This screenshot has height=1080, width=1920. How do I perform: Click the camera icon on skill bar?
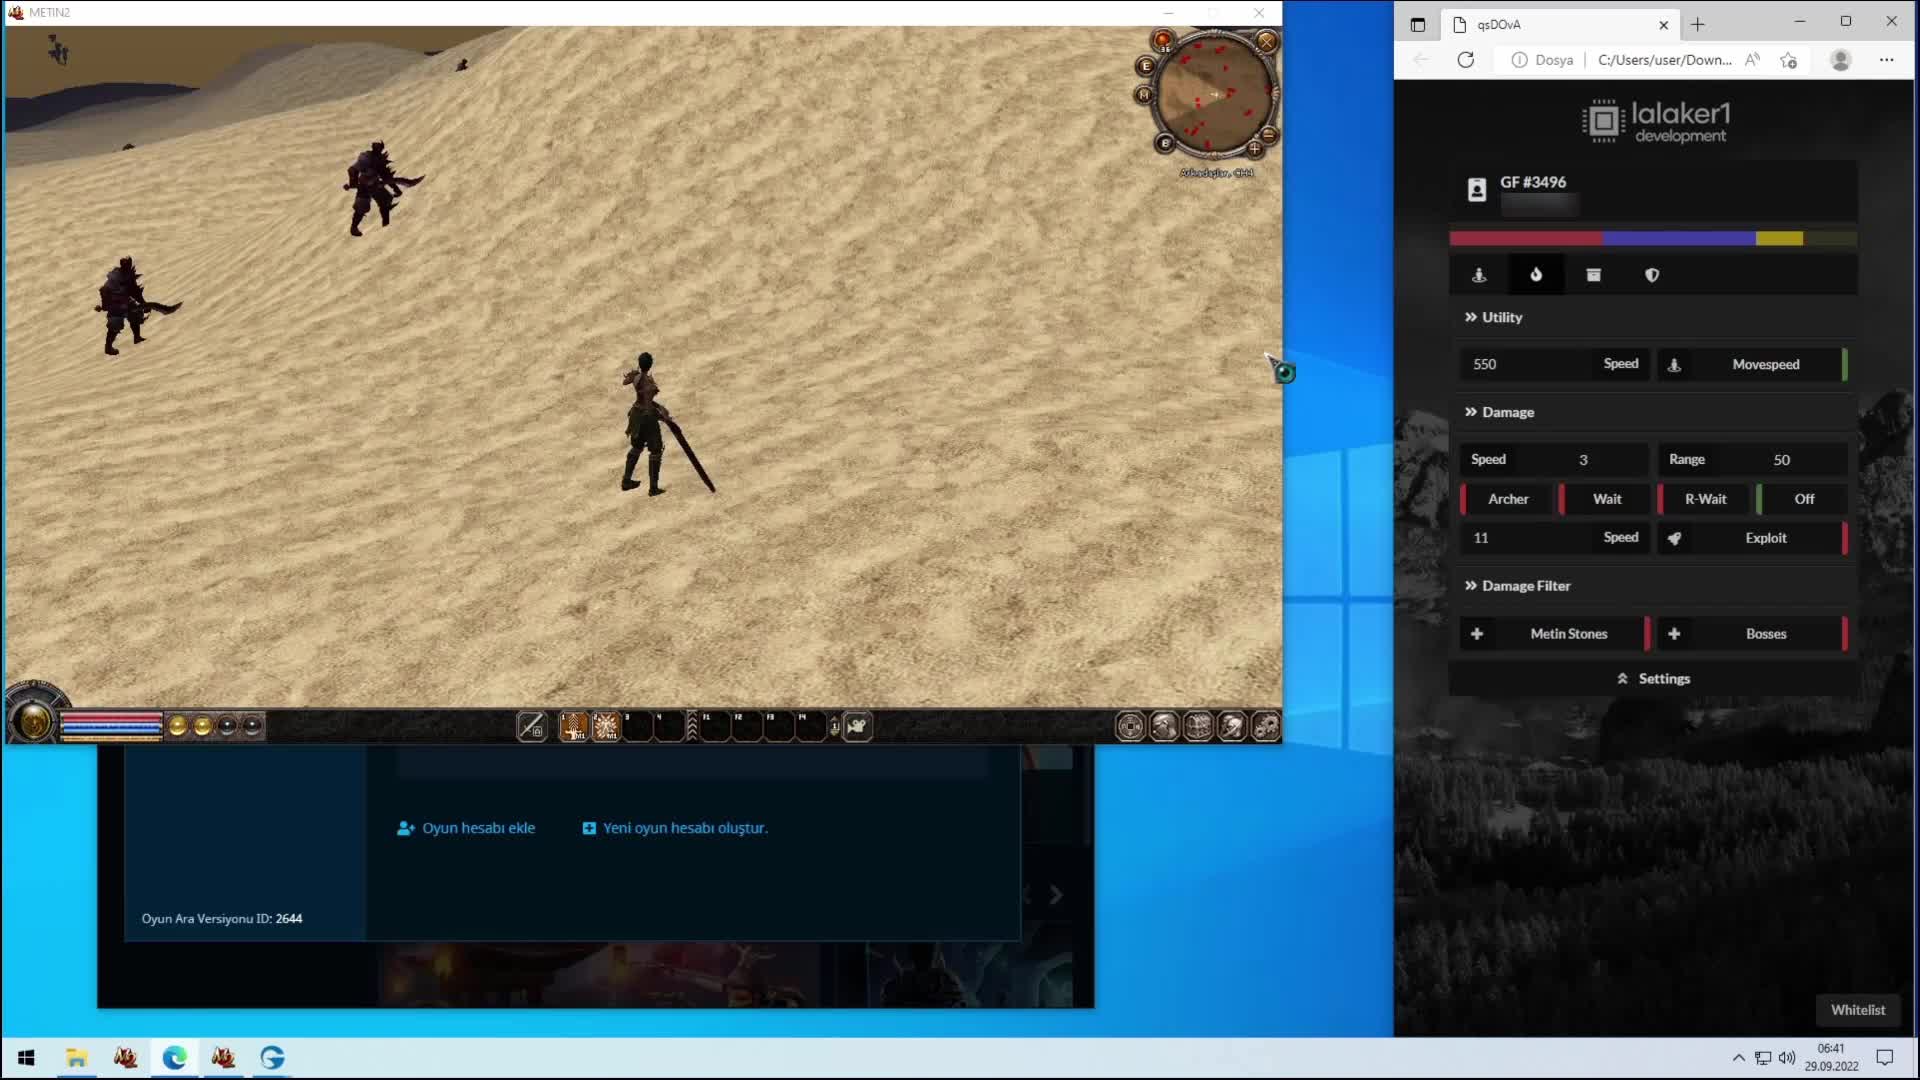[856, 726]
